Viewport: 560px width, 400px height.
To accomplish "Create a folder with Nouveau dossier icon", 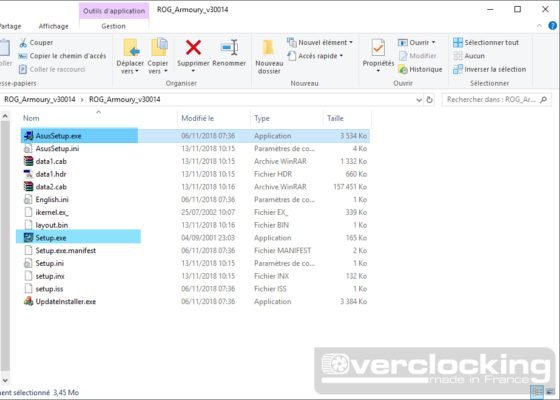I will [x=268, y=48].
